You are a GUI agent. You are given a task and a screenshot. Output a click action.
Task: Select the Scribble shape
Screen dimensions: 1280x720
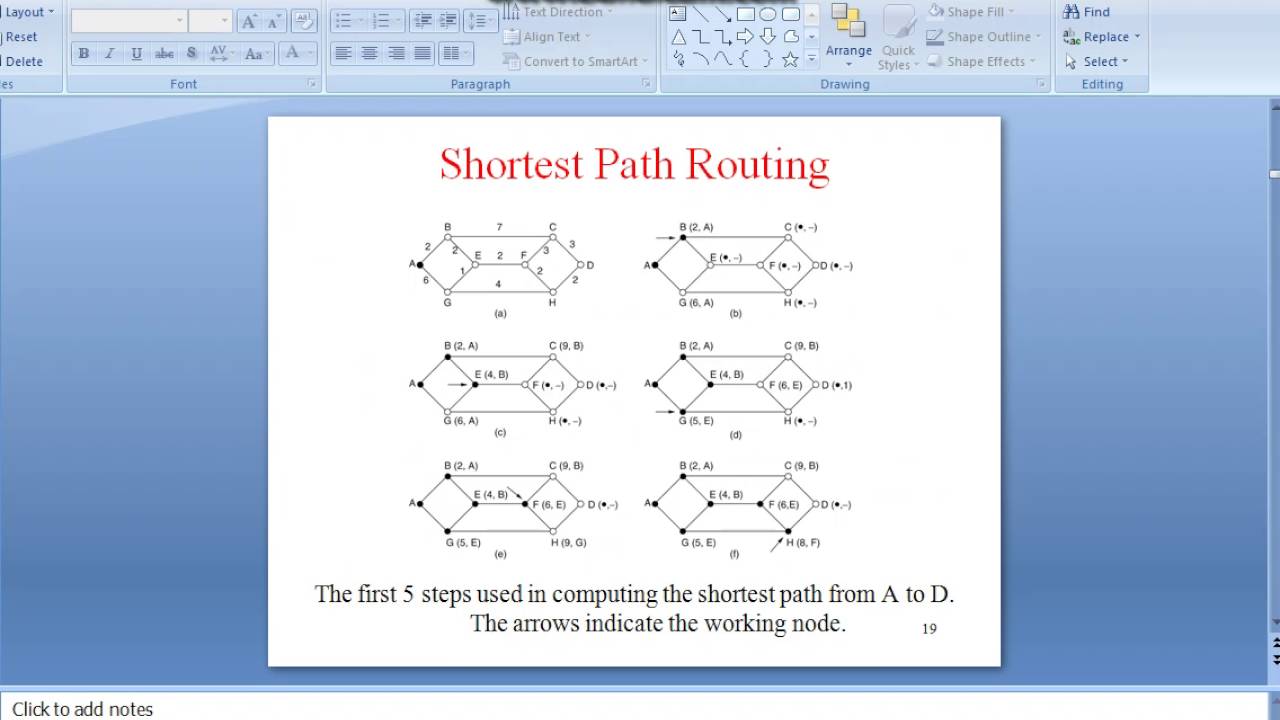pos(679,59)
